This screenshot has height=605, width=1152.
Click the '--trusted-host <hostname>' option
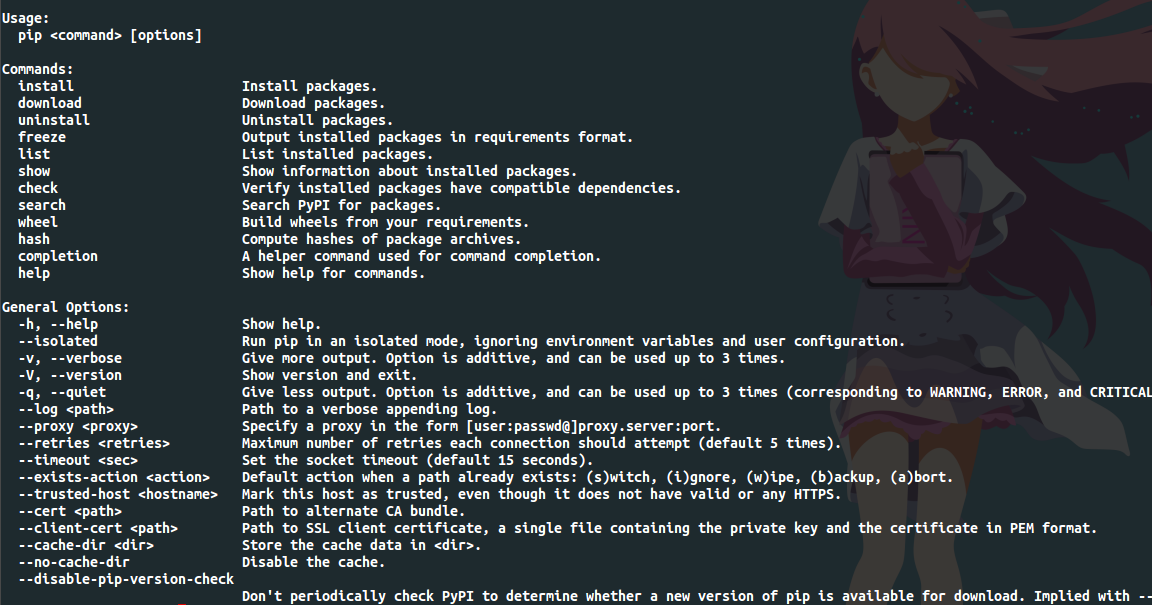coord(118,494)
